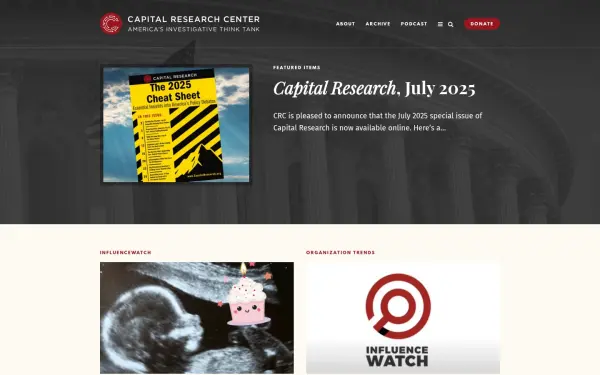600x375 pixels.
Task: Open the ultrasound cupcake article image
Action: coord(197,318)
